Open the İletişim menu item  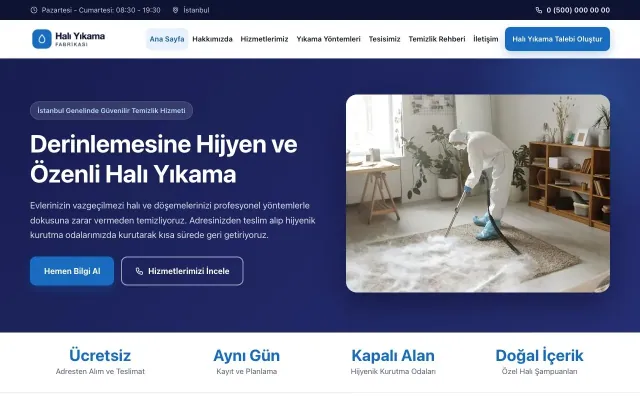tap(486, 39)
